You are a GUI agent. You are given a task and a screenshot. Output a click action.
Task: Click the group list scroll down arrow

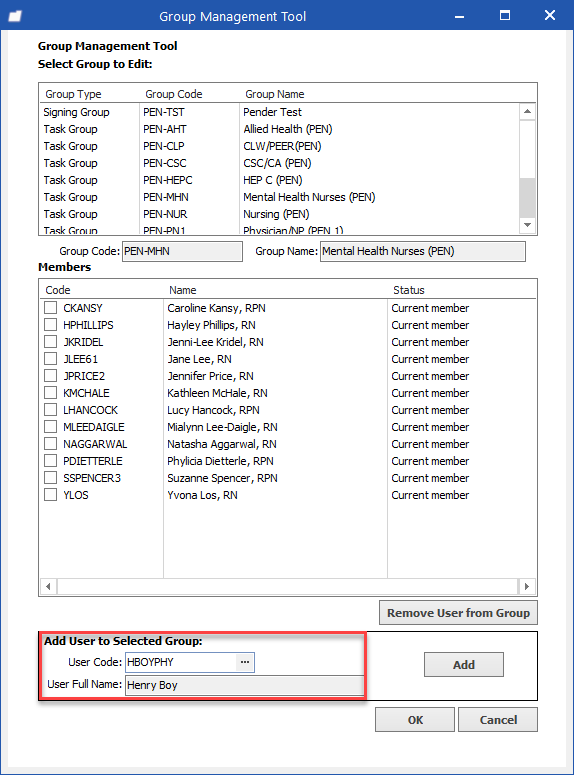point(528,225)
